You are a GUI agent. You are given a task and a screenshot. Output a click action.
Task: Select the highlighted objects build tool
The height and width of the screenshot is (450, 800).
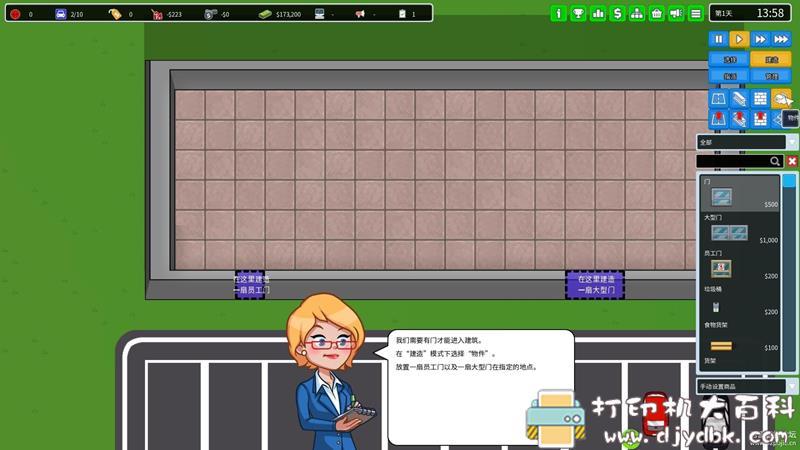[x=781, y=99]
